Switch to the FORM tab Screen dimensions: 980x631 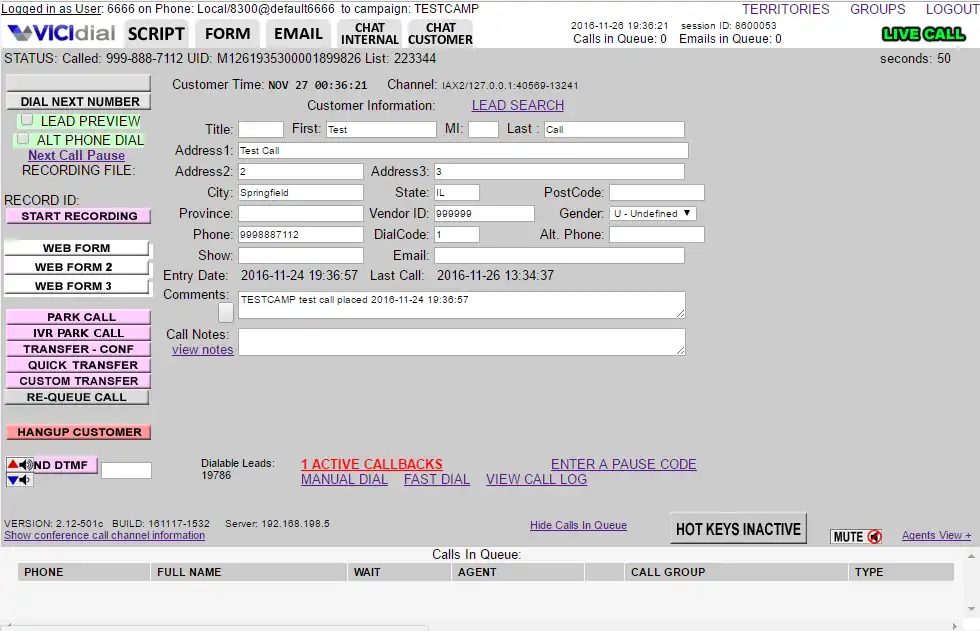click(228, 34)
